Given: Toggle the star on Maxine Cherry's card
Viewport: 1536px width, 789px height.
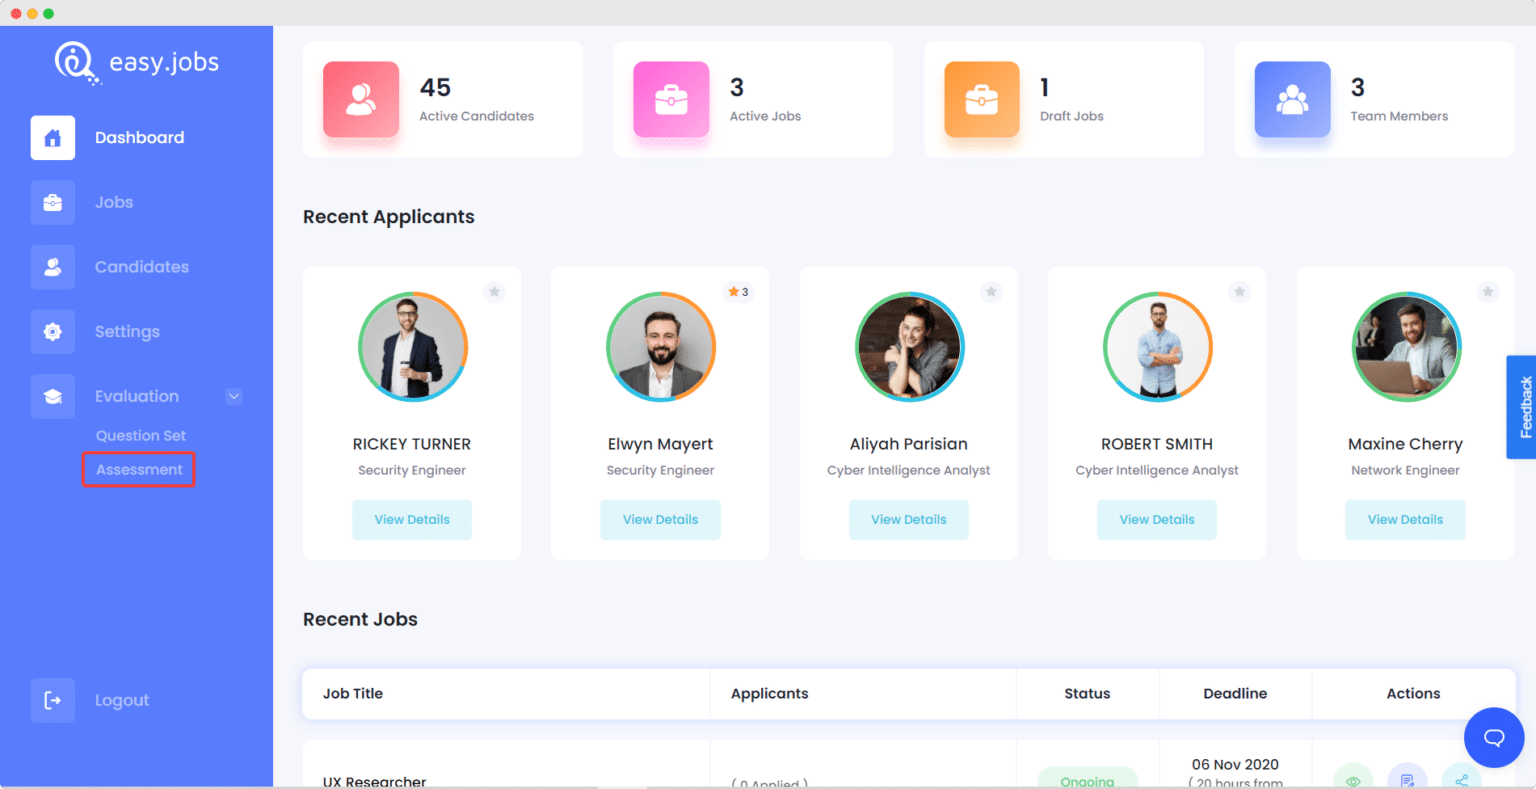Looking at the screenshot, I should tap(1487, 292).
